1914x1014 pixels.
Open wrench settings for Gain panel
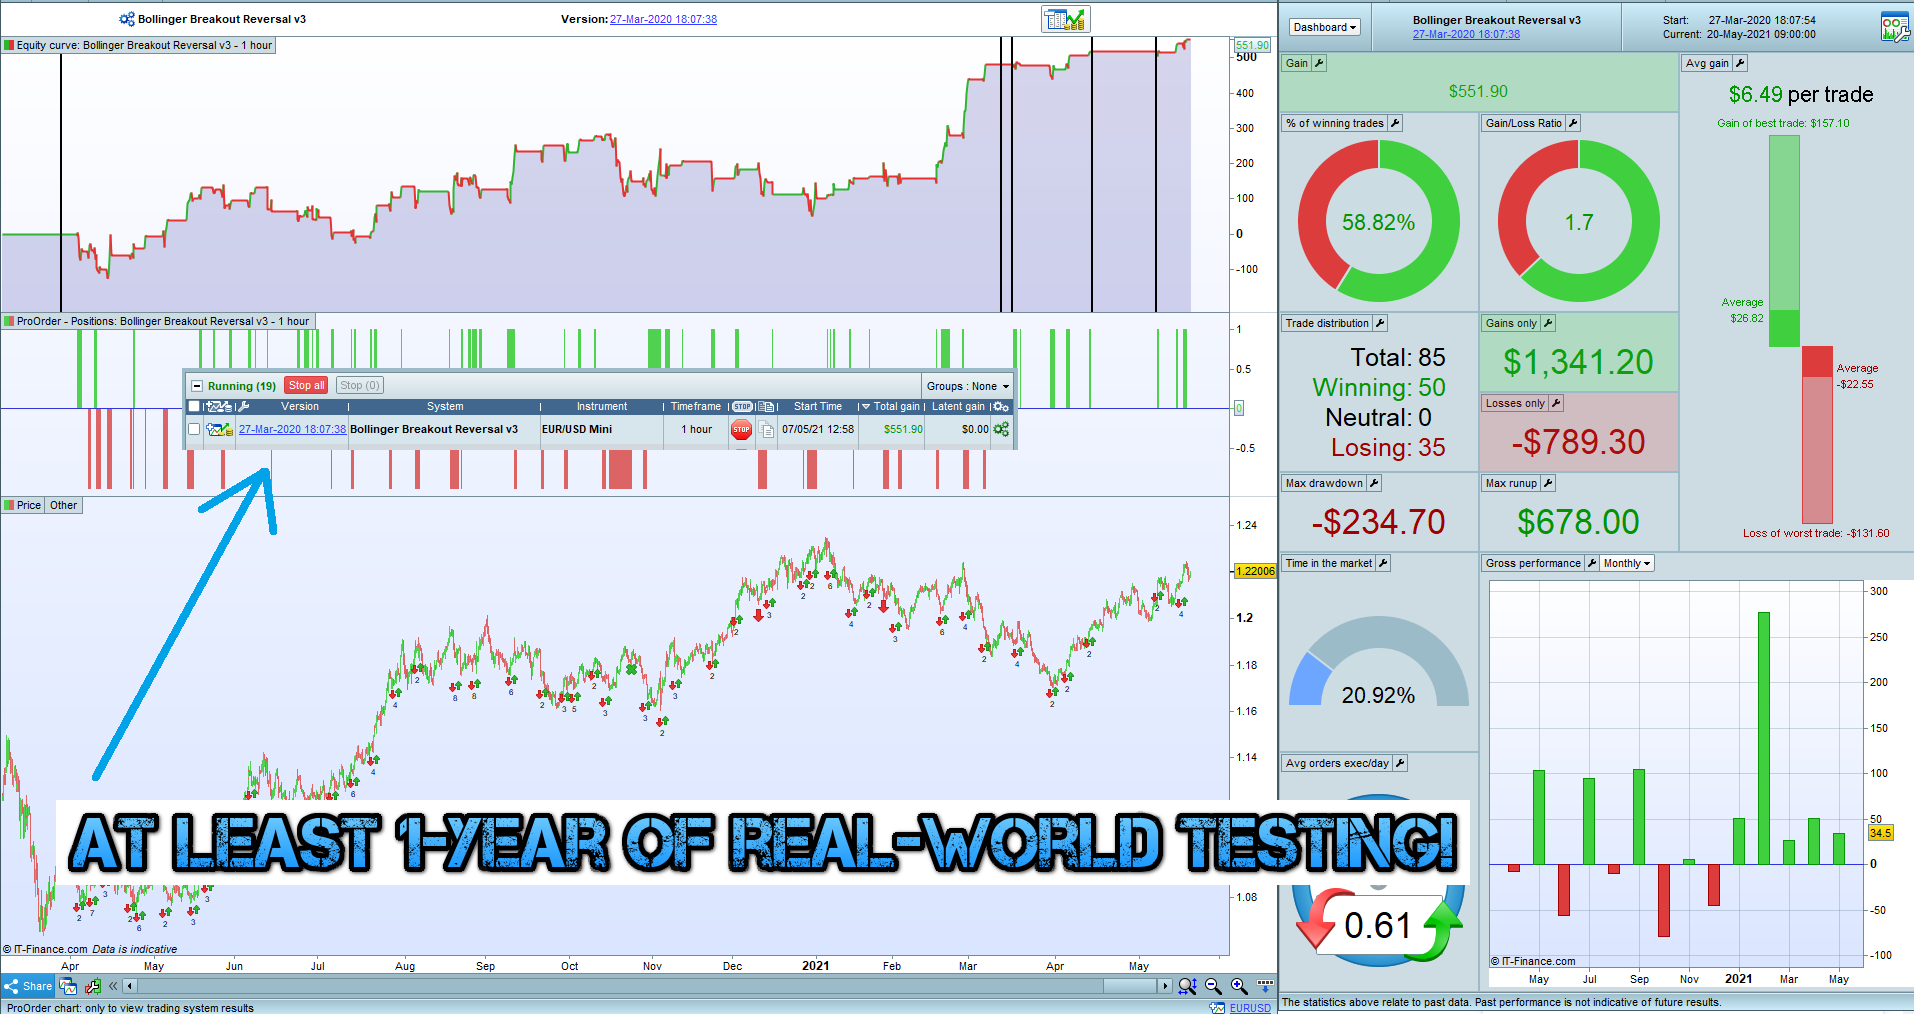pos(1319,63)
